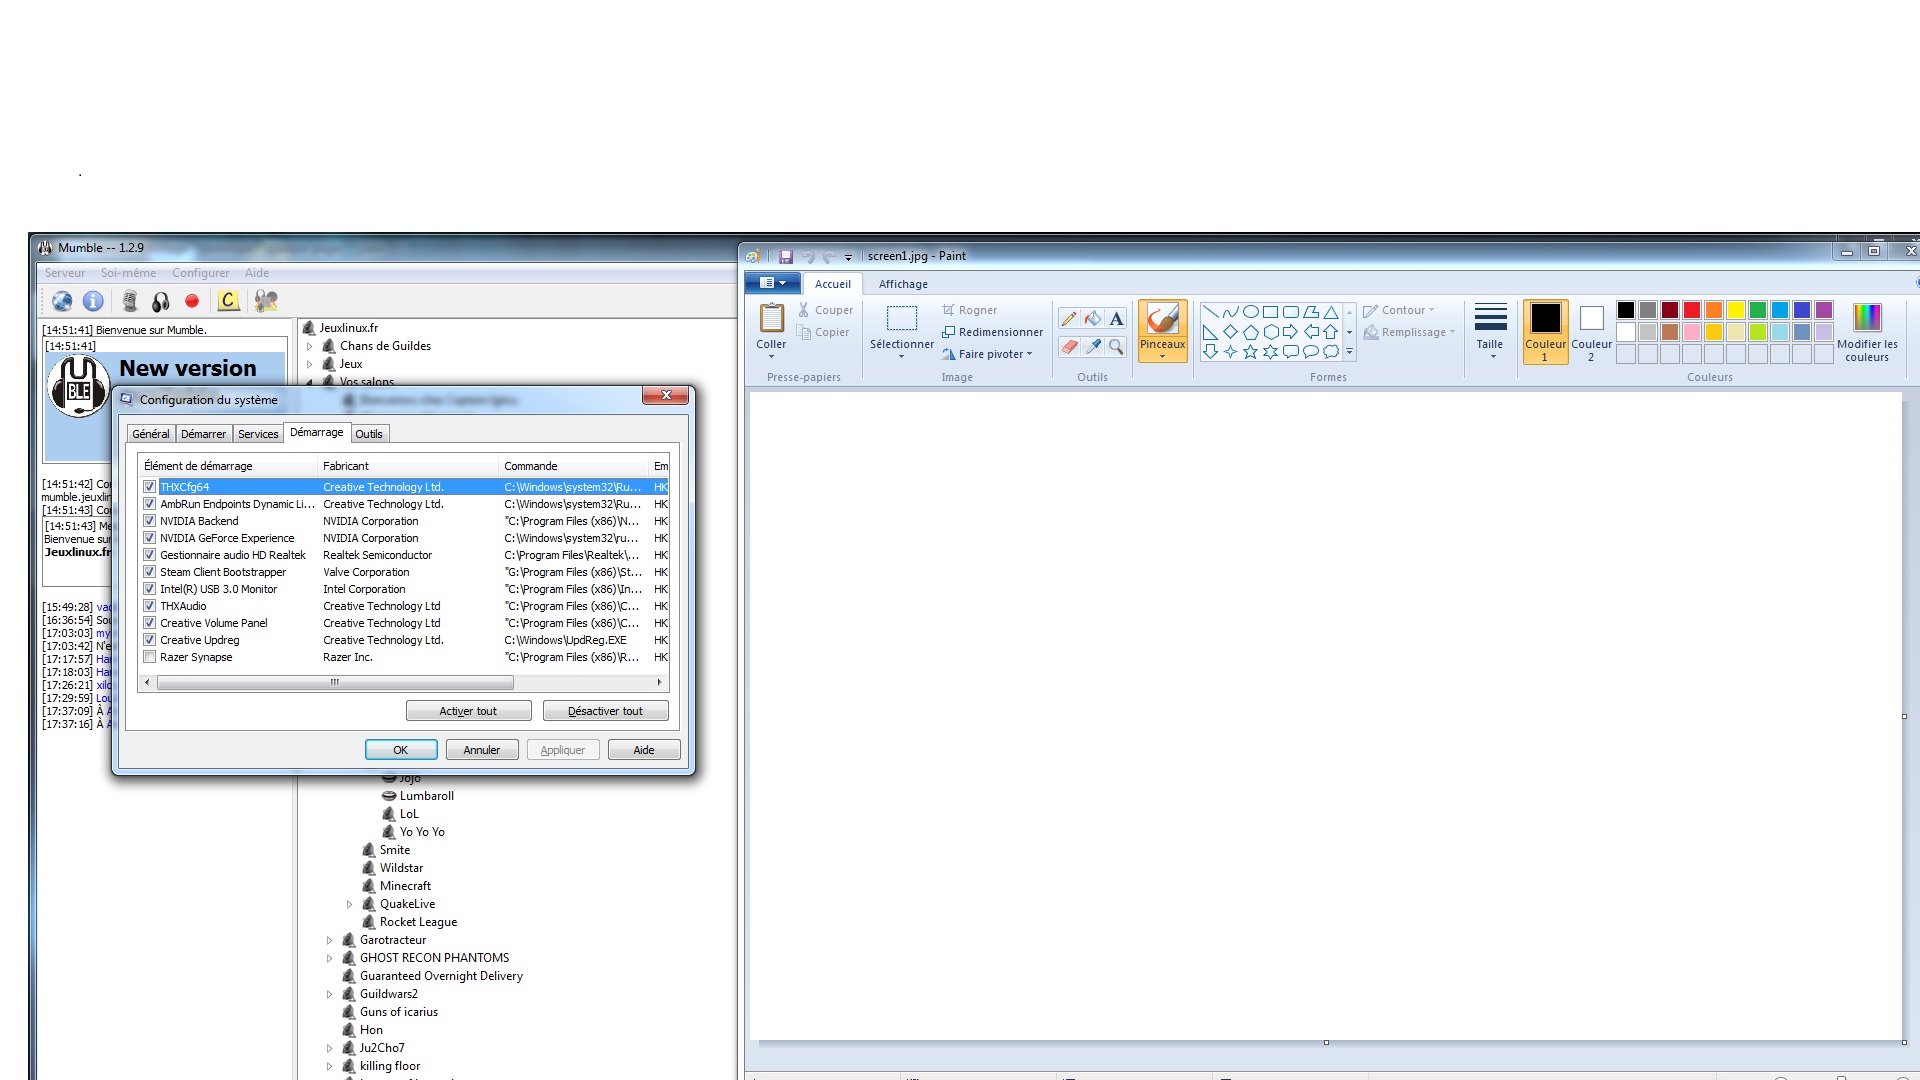Open Modifier les couleurs in Paint
This screenshot has height=1080, width=1920.
(x=1866, y=332)
